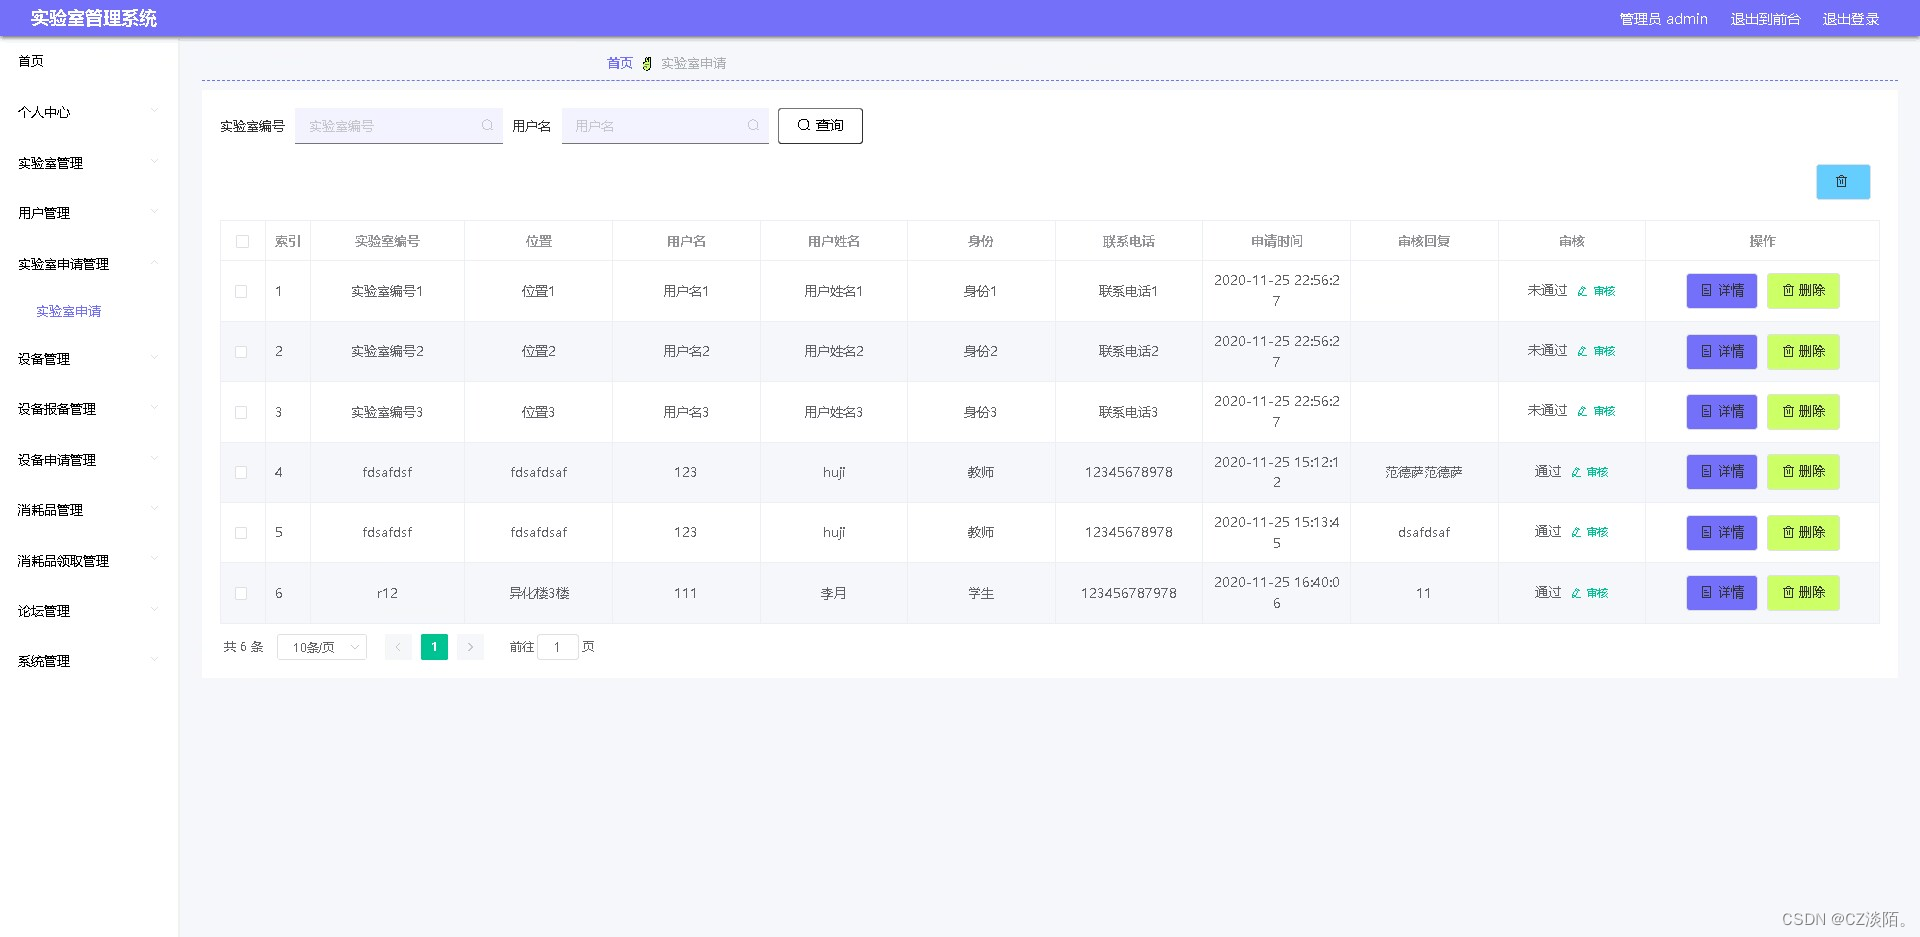Image resolution: width=1920 pixels, height=937 pixels.
Task: Expand 设备申请管理 sidebar menu
Action: pos(89,460)
